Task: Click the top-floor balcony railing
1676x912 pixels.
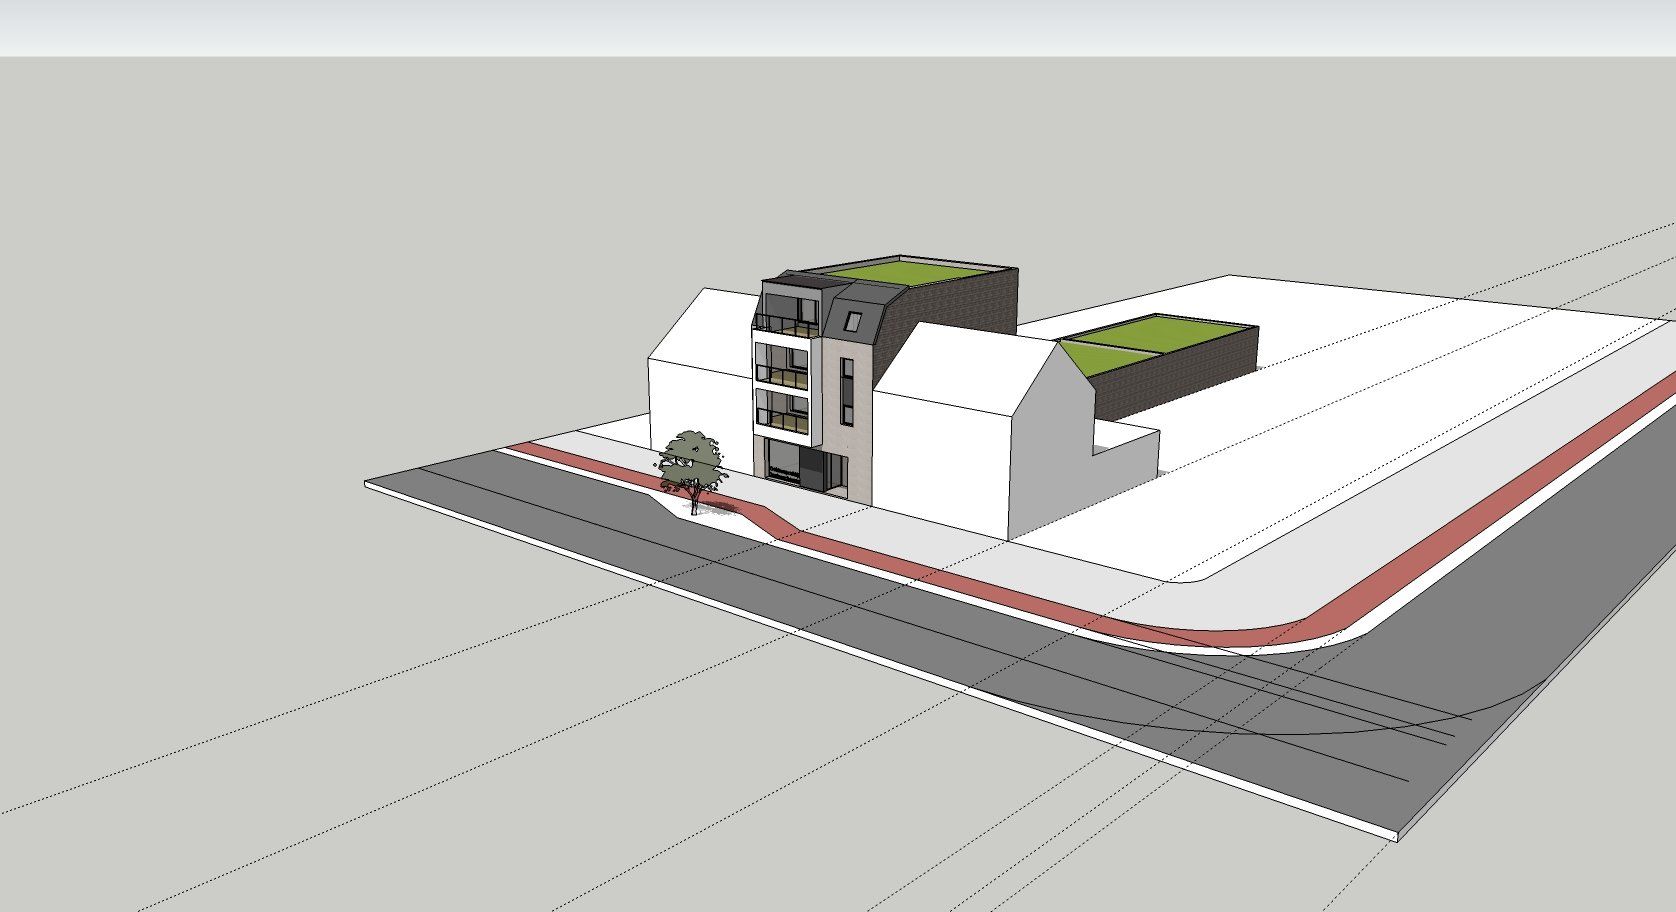Action: pos(783,323)
